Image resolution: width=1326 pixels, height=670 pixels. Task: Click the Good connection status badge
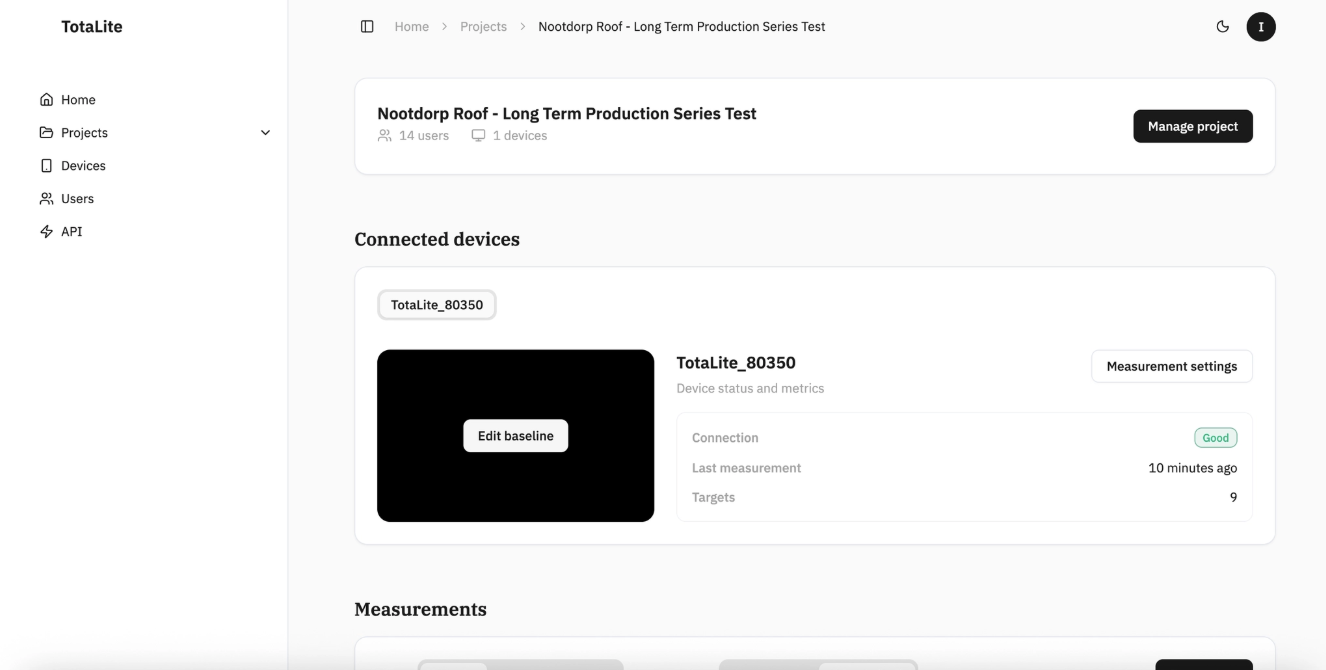[1215, 438]
